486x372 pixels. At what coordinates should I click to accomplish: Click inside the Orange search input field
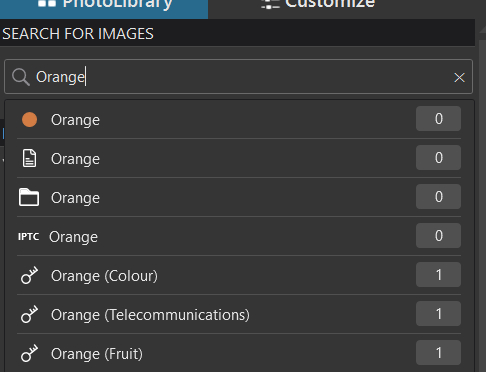(x=238, y=77)
